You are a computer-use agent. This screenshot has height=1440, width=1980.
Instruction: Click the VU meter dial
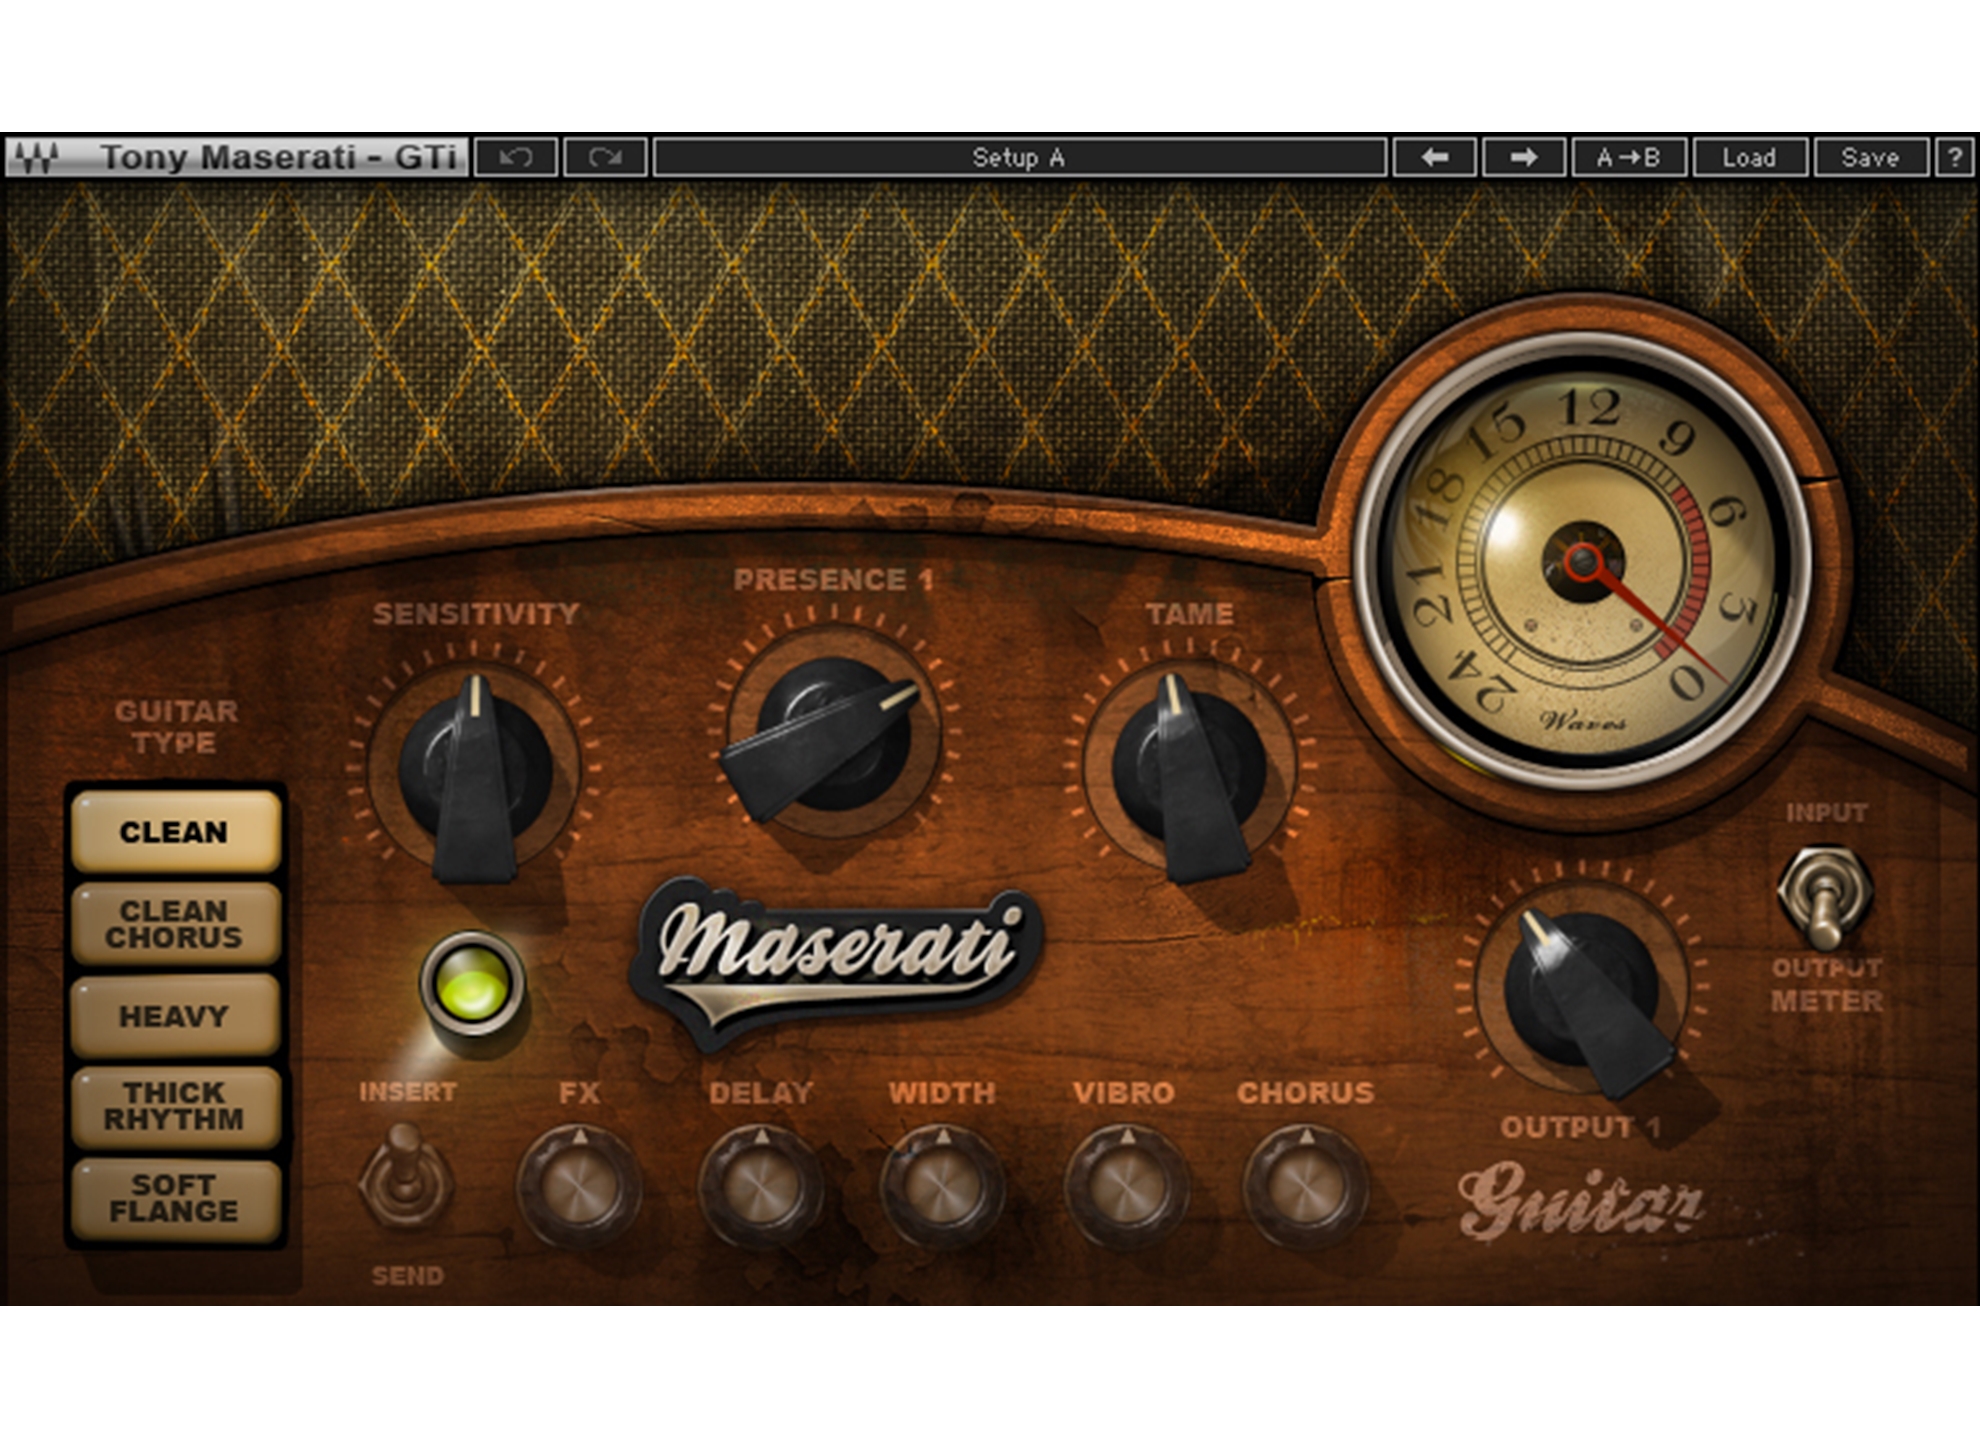point(1583,562)
